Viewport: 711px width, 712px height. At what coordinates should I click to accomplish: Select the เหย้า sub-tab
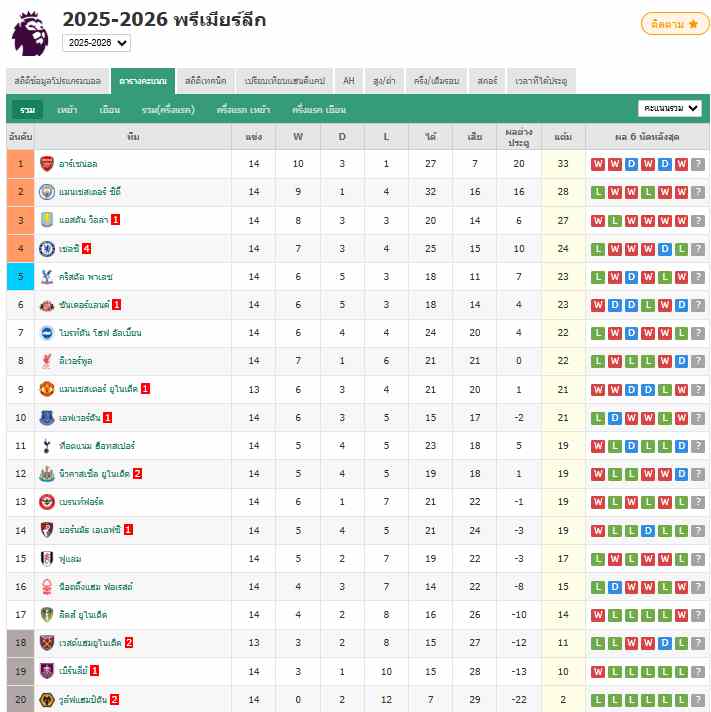[67, 109]
